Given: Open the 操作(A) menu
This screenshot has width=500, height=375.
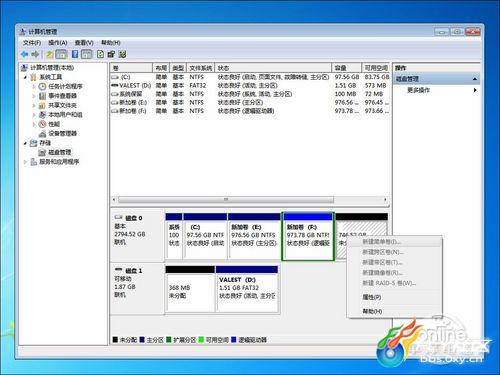Looking at the screenshot, I should [x=58, y=43].
